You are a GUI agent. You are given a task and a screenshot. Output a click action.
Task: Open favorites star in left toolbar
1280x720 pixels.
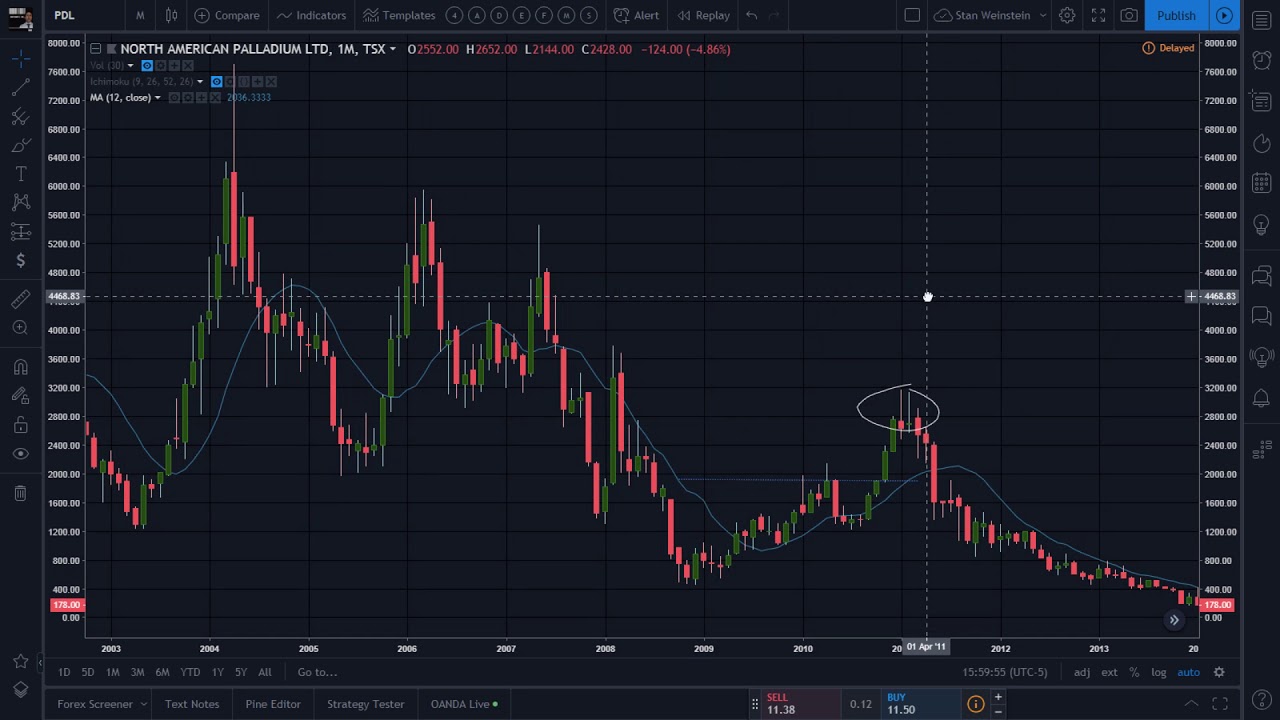20,661
